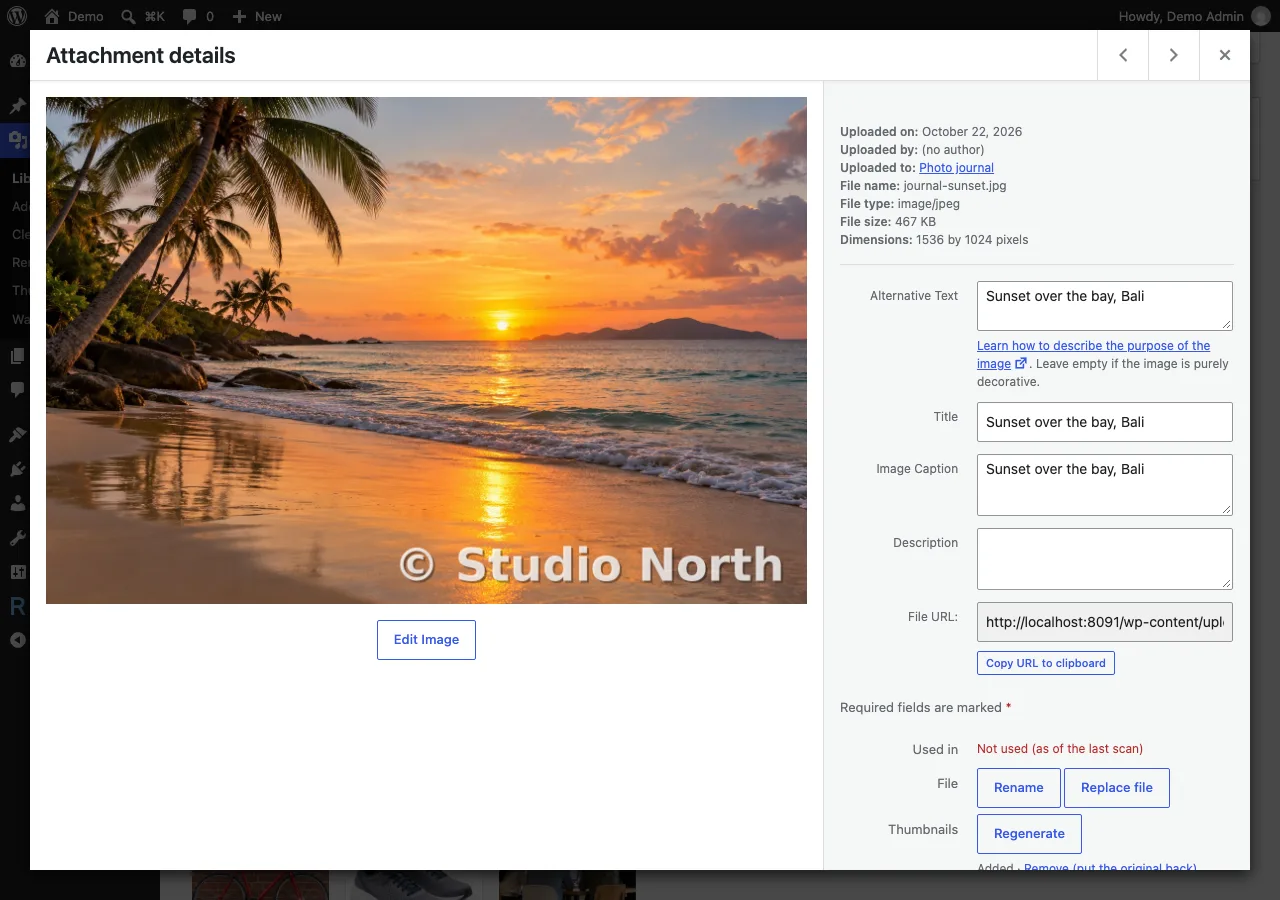
Task: Go to previous attachment with left chevron
Action: (x=1123, y=55)
